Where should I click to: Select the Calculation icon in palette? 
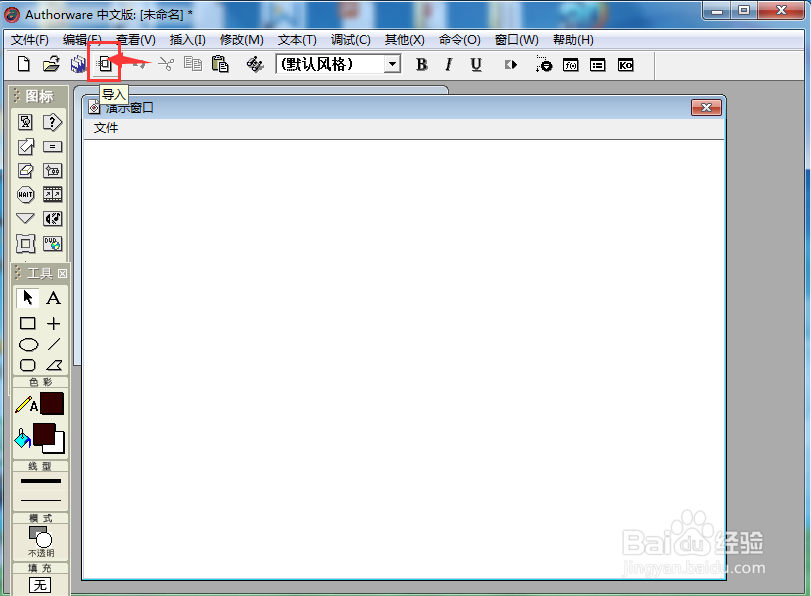pos(52,147)
